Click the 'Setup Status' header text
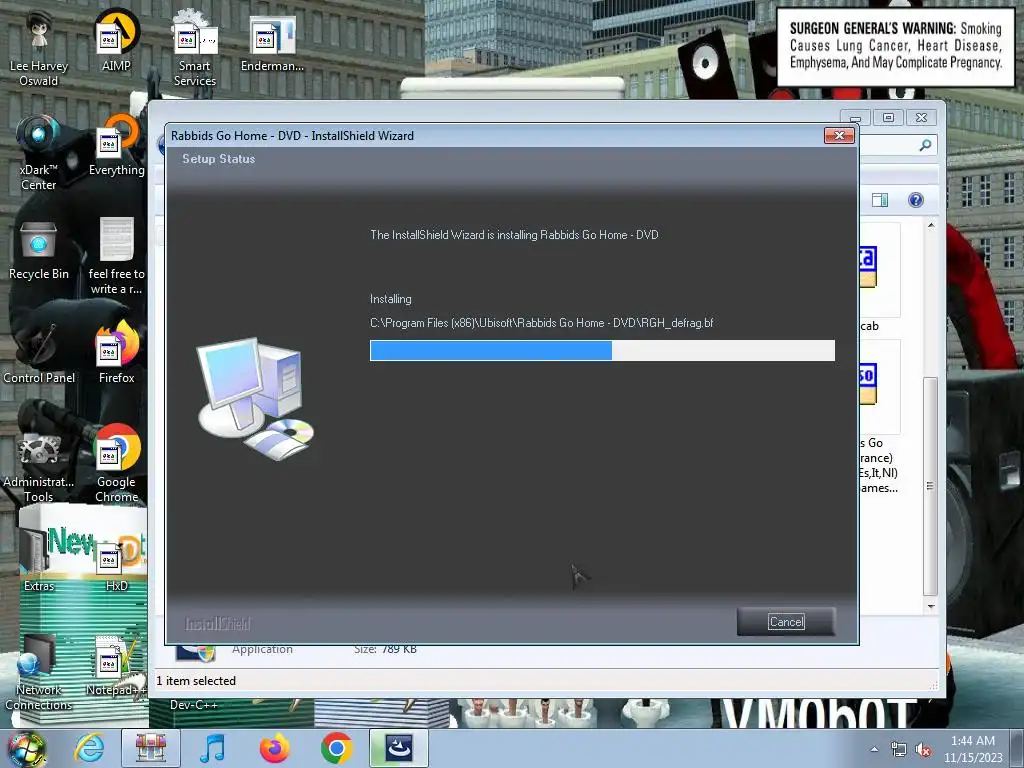This screenshot has width=1024, height=768. coord(219,159)
